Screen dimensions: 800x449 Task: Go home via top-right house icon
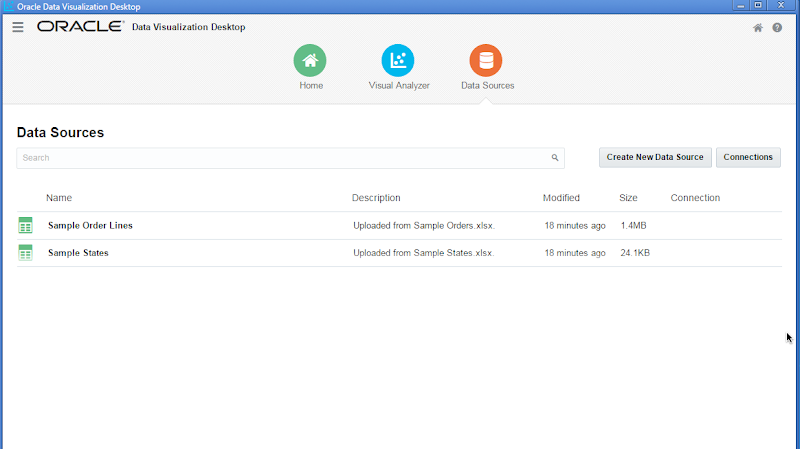pyautogui.click(x=758, y=28)
